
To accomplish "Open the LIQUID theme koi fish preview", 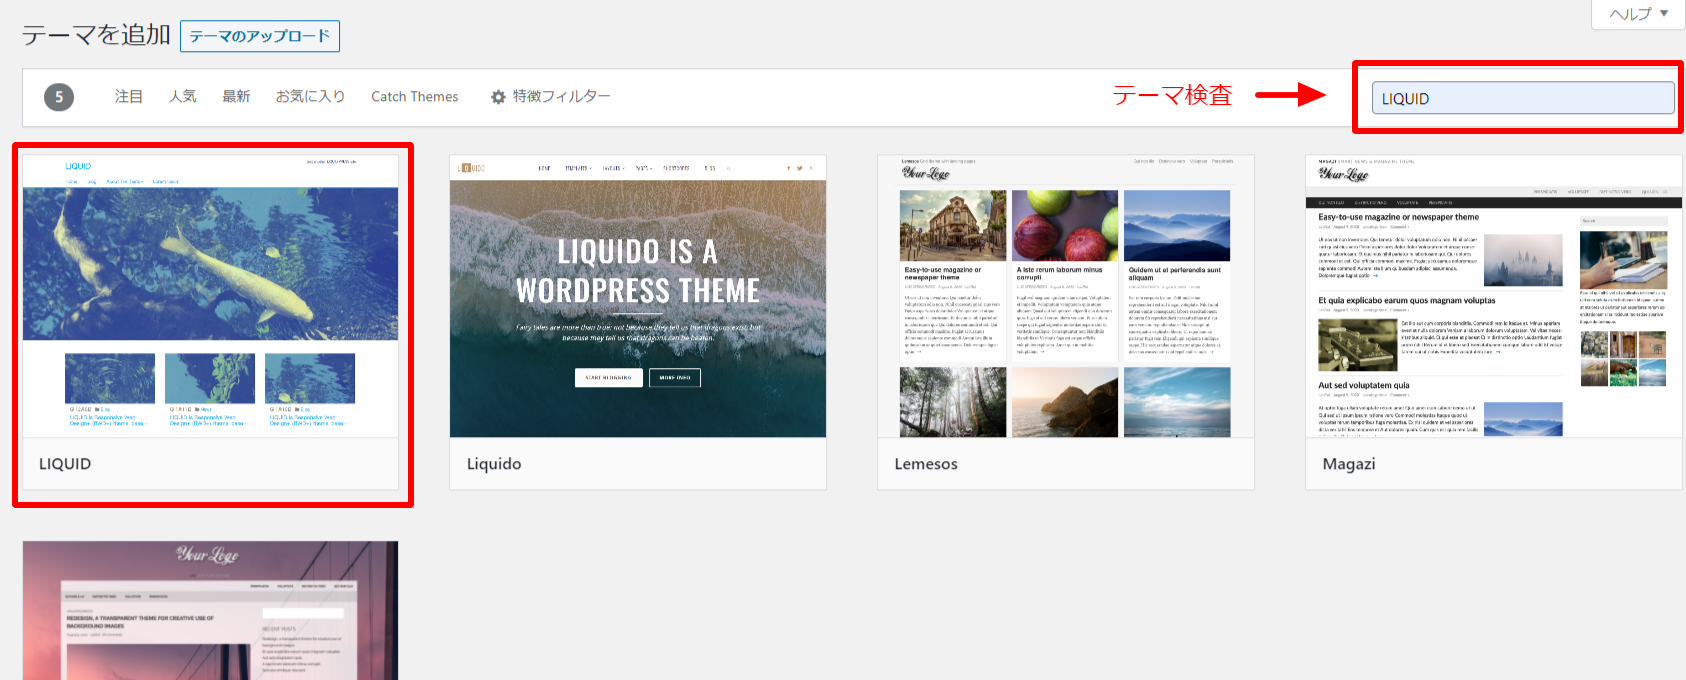I will click(x=210, y=296).
